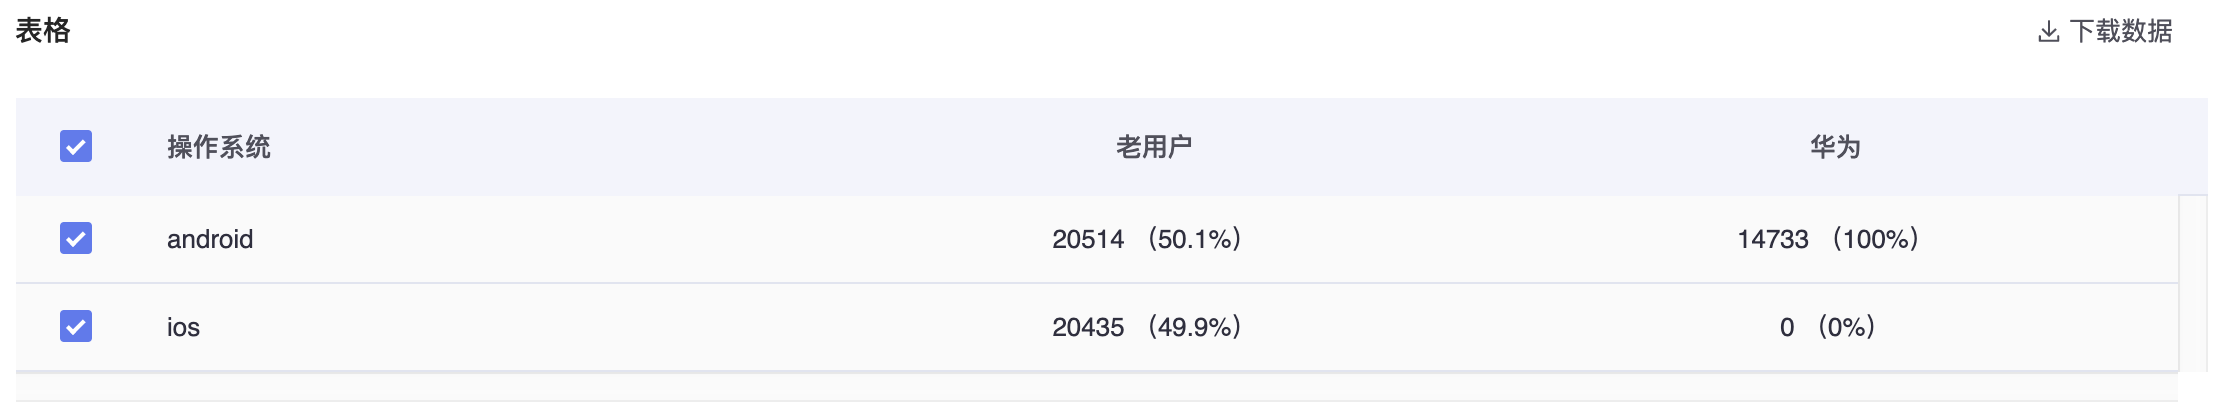This screenshot has width=2214, height=406.
Task: Click the 老用户 column header
Action: 1154,147
